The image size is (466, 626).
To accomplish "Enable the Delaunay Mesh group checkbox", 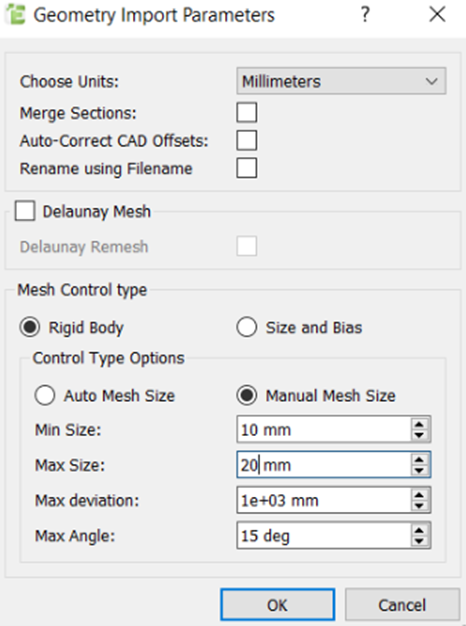I will [x=25, y=210].
